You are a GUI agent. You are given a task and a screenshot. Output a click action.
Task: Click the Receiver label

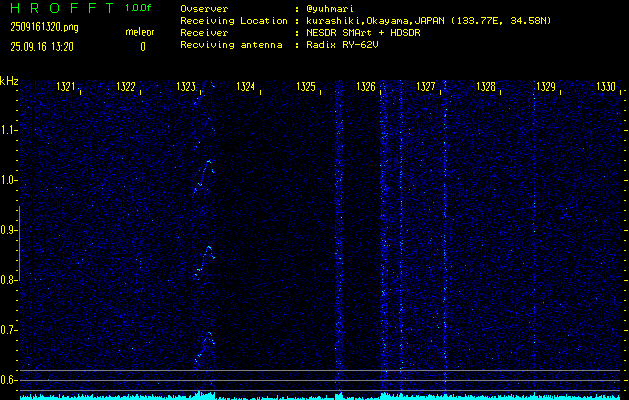tap(204, 33)
